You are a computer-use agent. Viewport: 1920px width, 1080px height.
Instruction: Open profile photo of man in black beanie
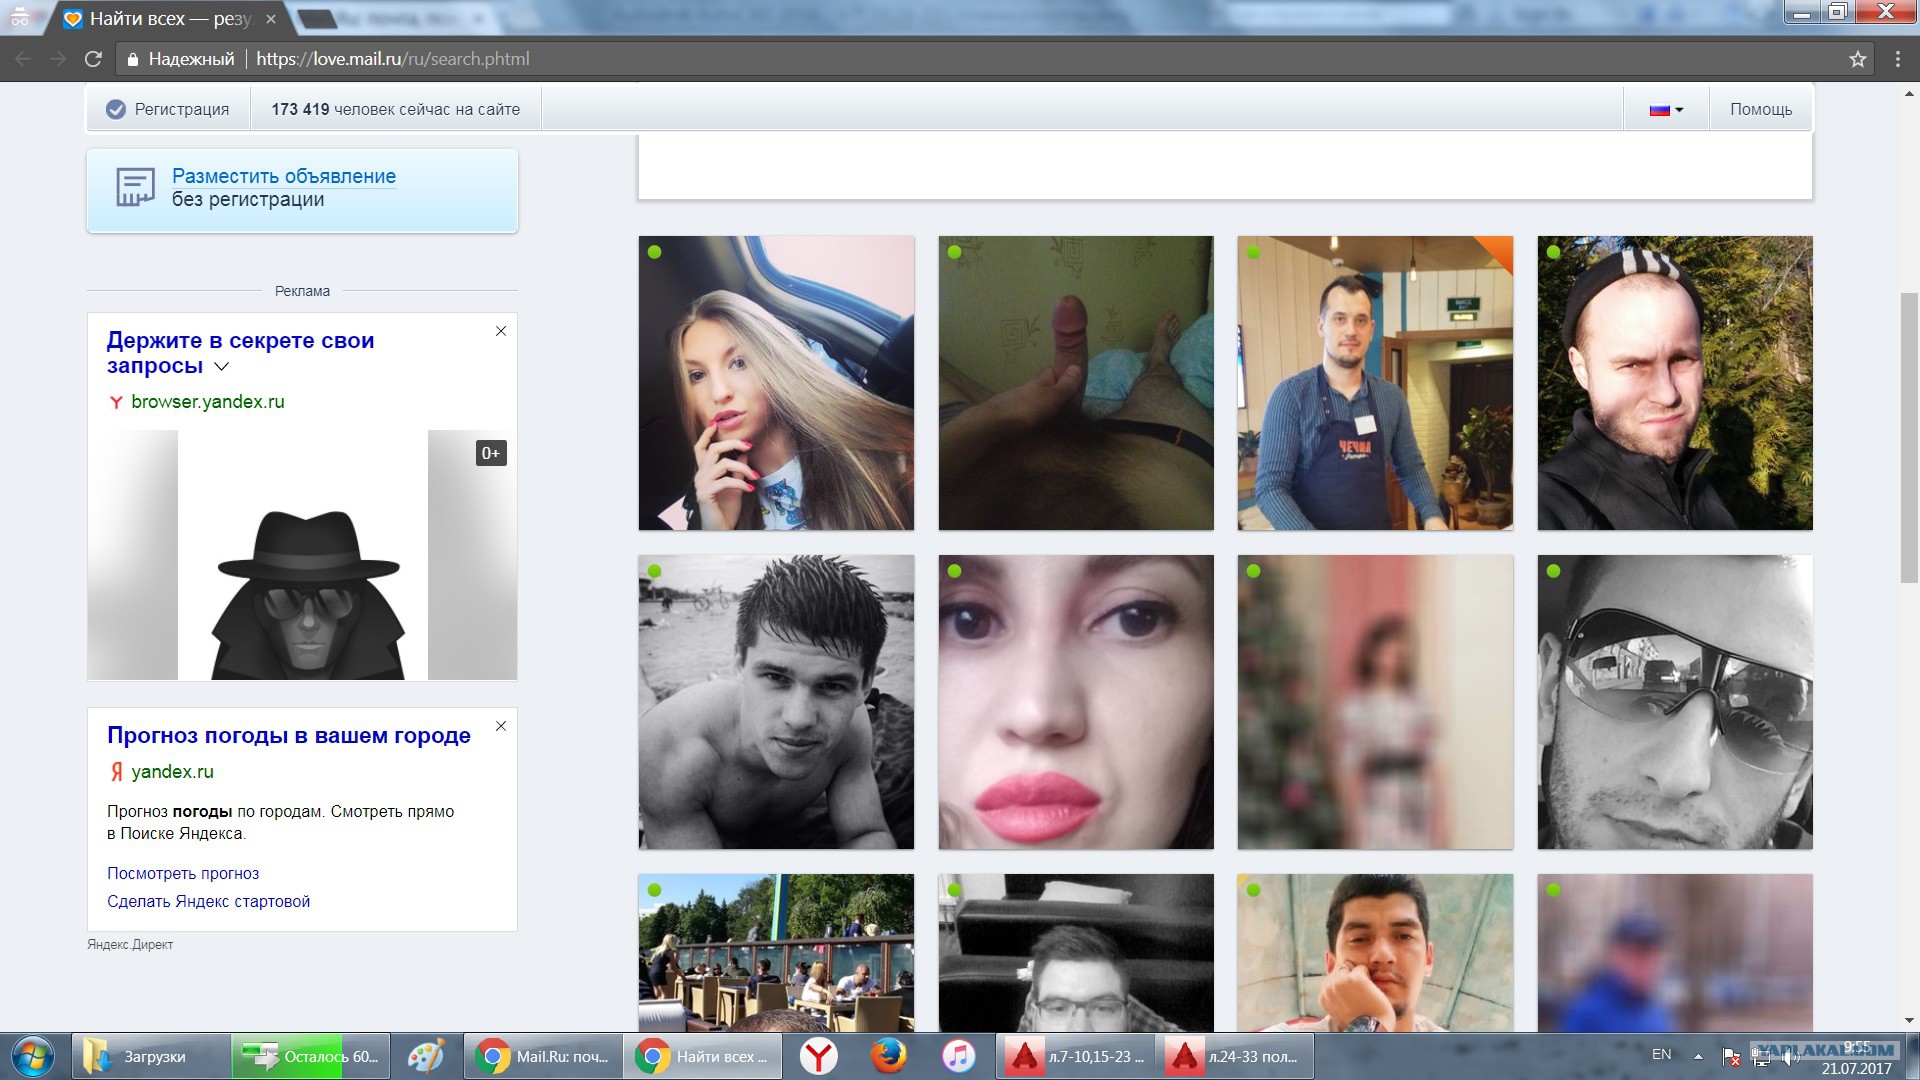point(1675,383)
